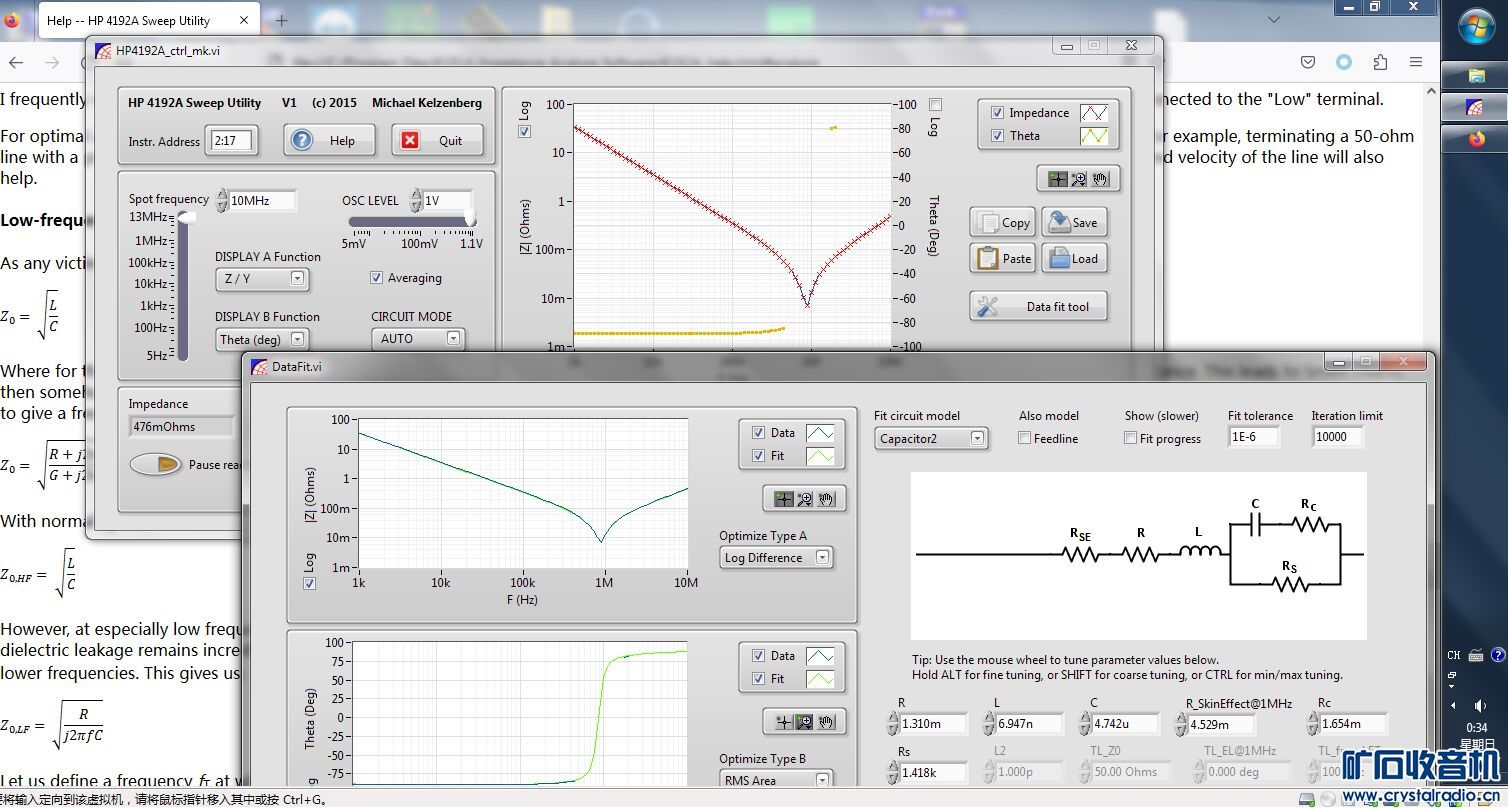This screenshot has width=1508, height=808.
Task: Toggle the Log checkbox of the DataFit |Z| graph
Action: pyautogui.click(x=309, y=583)
